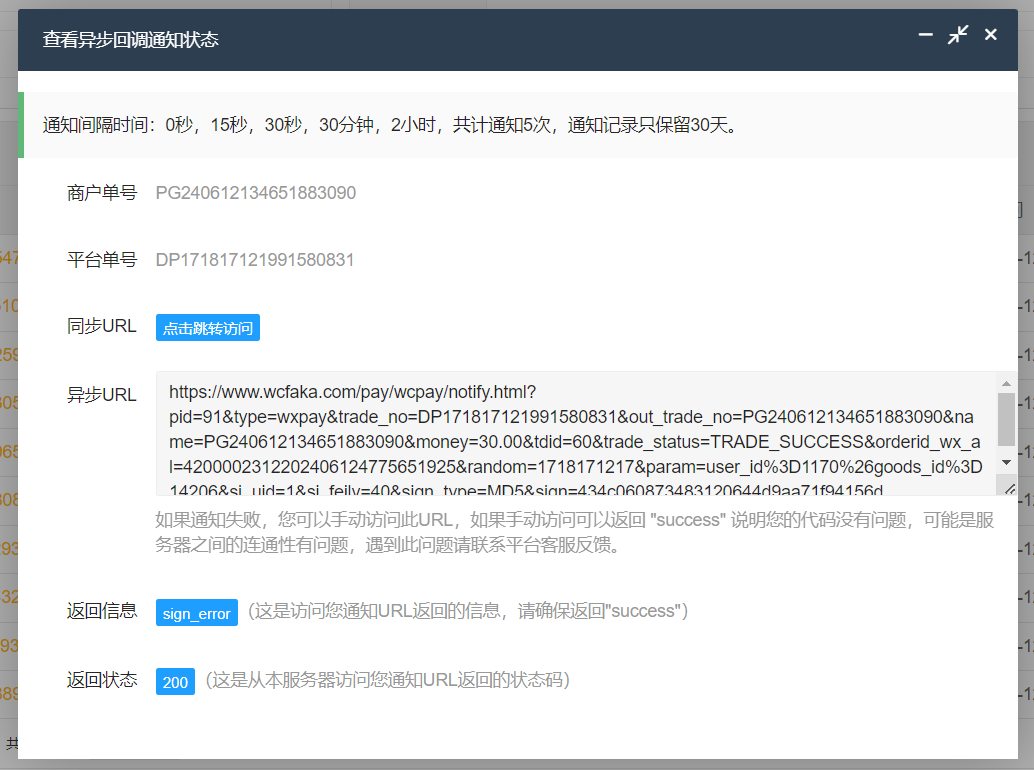Click the 返回信息 field label
The image size is (1034, 770).
[101, 611]
